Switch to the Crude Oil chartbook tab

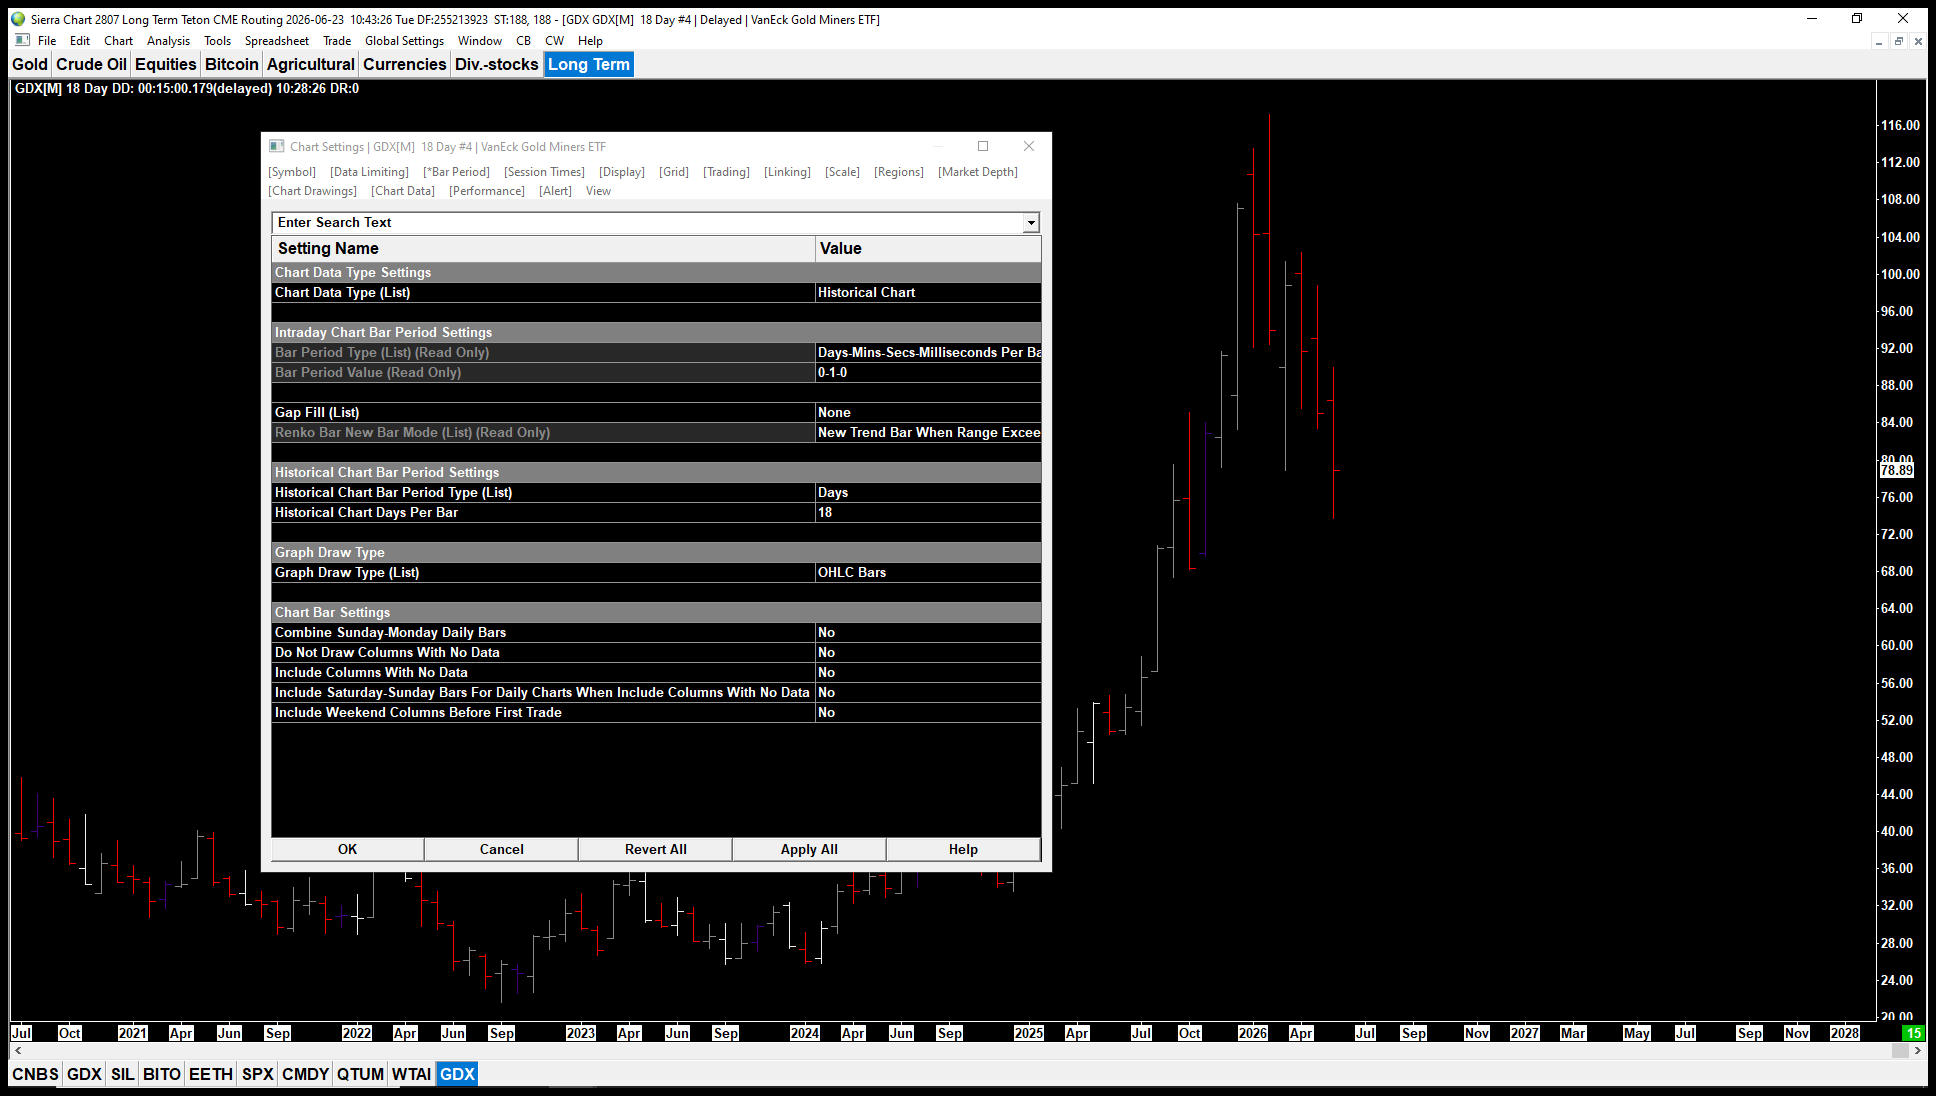[x=91, y=64]
